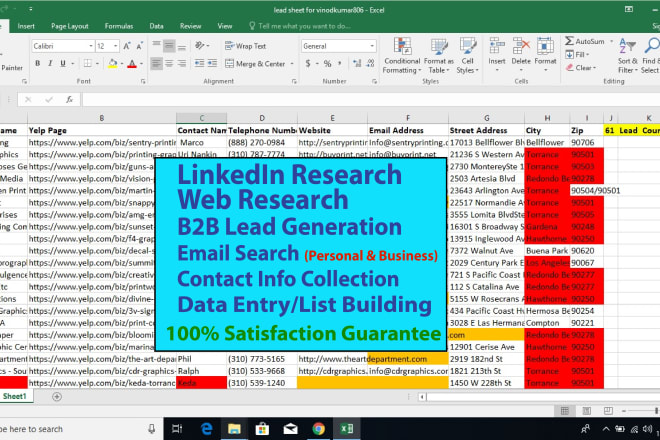Apply Accounting Number Format dollar sign
Viewport: 660px width, 440px height.
308,64
